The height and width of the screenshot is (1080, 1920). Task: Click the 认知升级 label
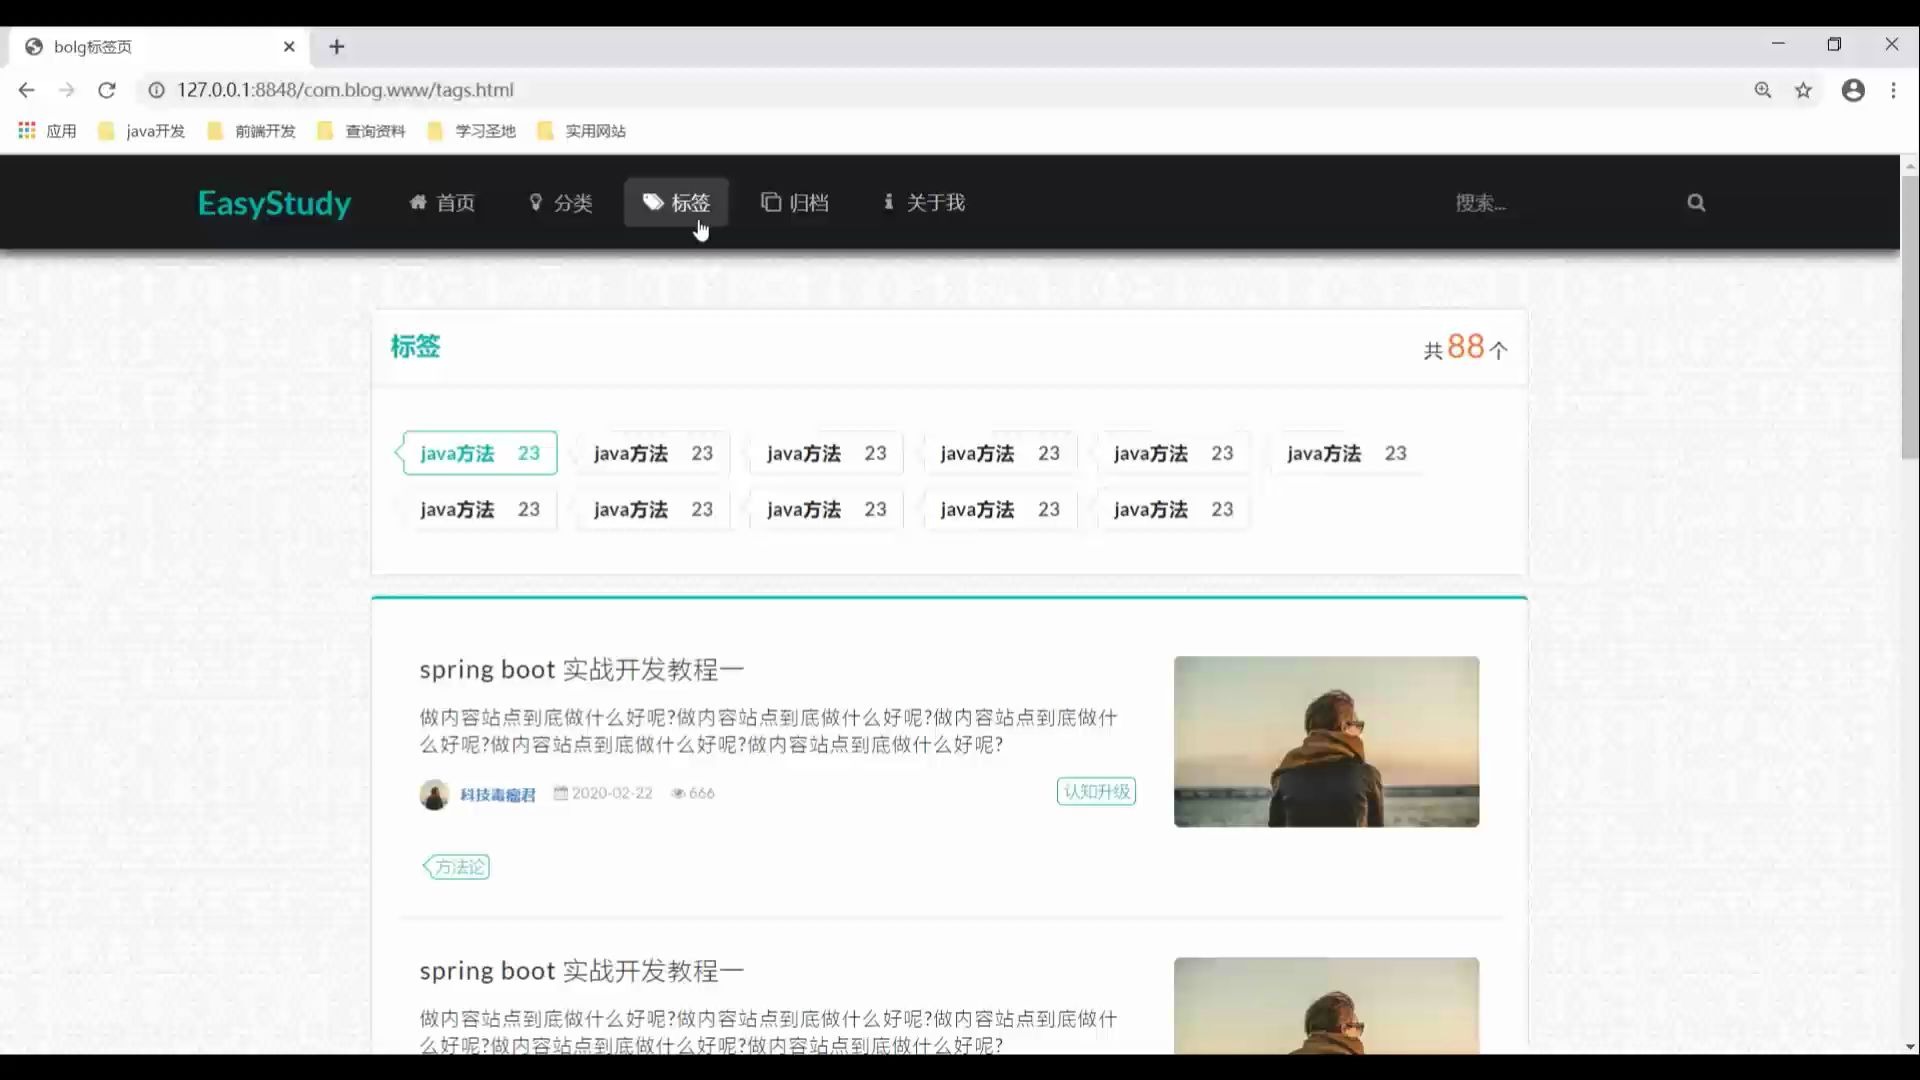1096,791
